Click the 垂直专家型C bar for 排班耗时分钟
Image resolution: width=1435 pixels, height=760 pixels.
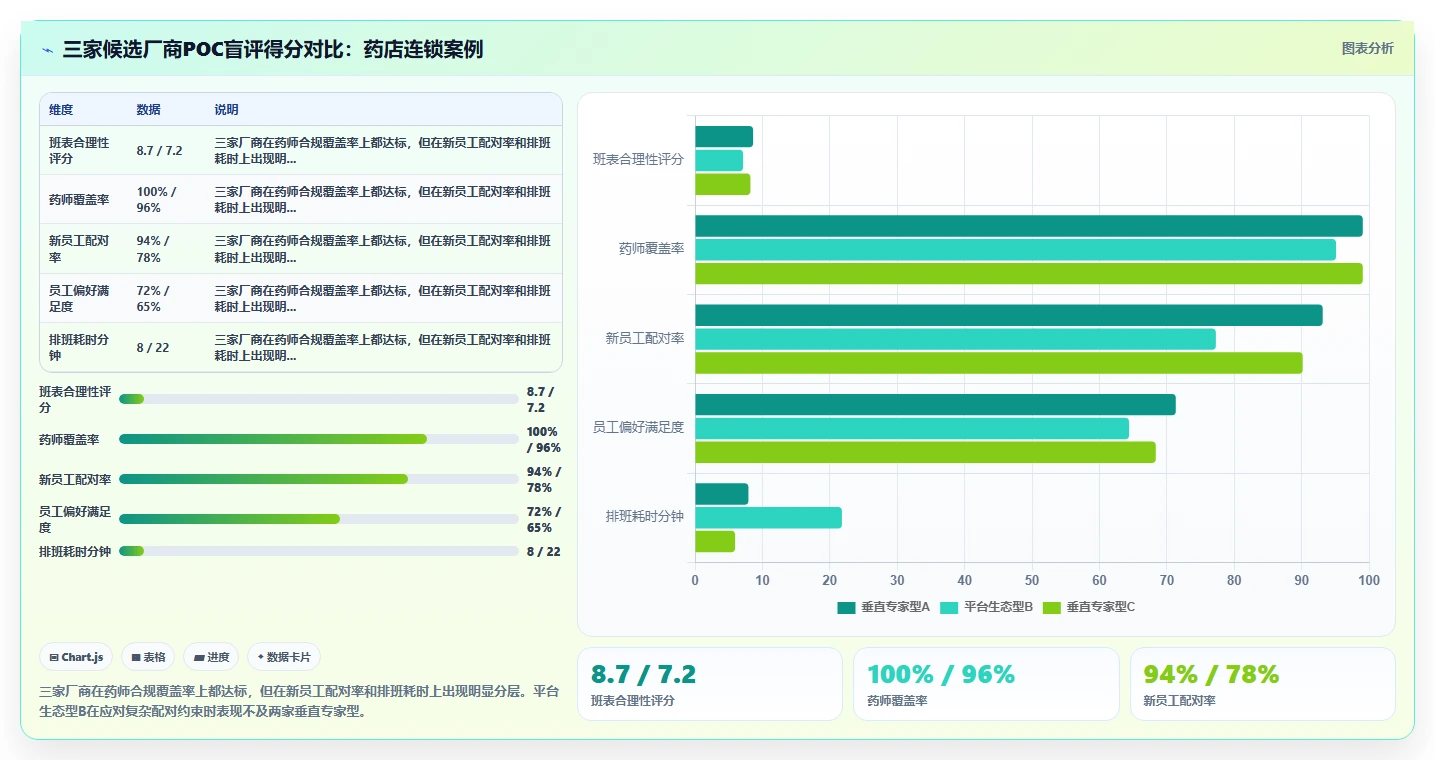click(715, 541)
